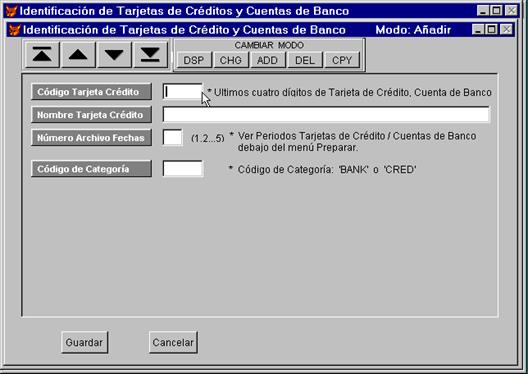Click the fox icon in inner window title
The width and height of the screenshot is (528, 374).
point(14,30)
